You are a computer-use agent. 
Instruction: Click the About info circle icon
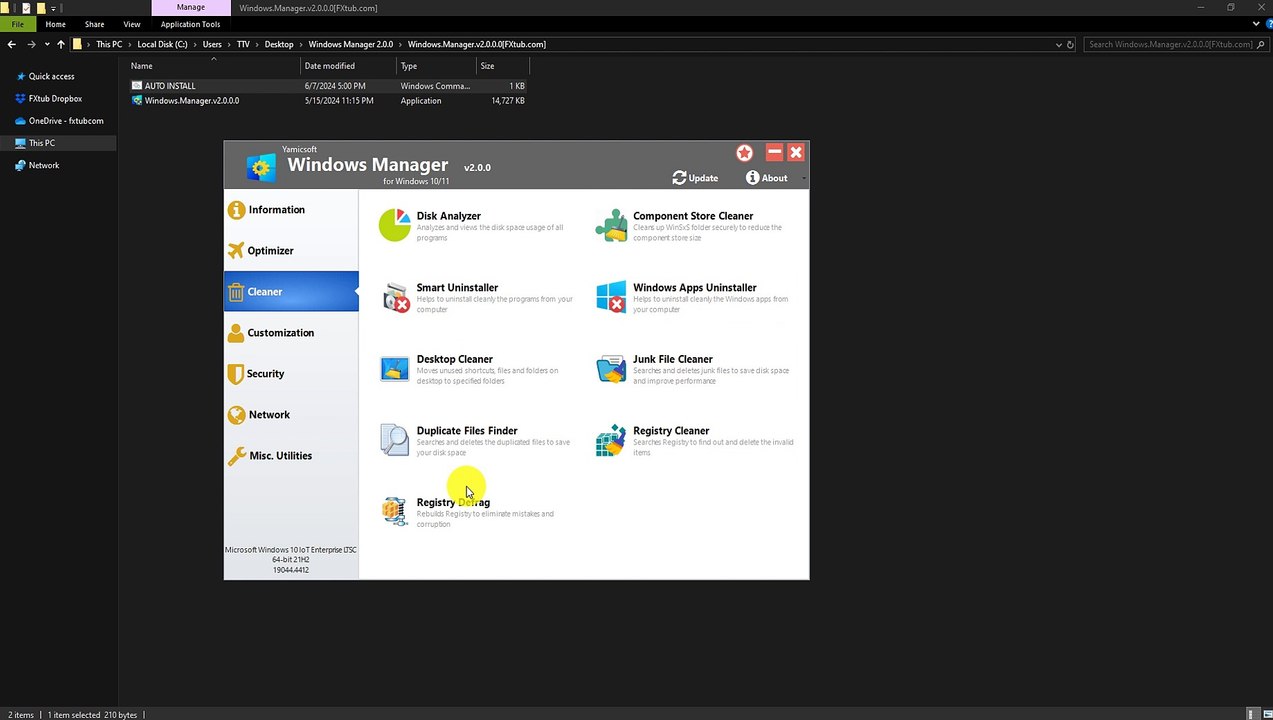point(752,178)
